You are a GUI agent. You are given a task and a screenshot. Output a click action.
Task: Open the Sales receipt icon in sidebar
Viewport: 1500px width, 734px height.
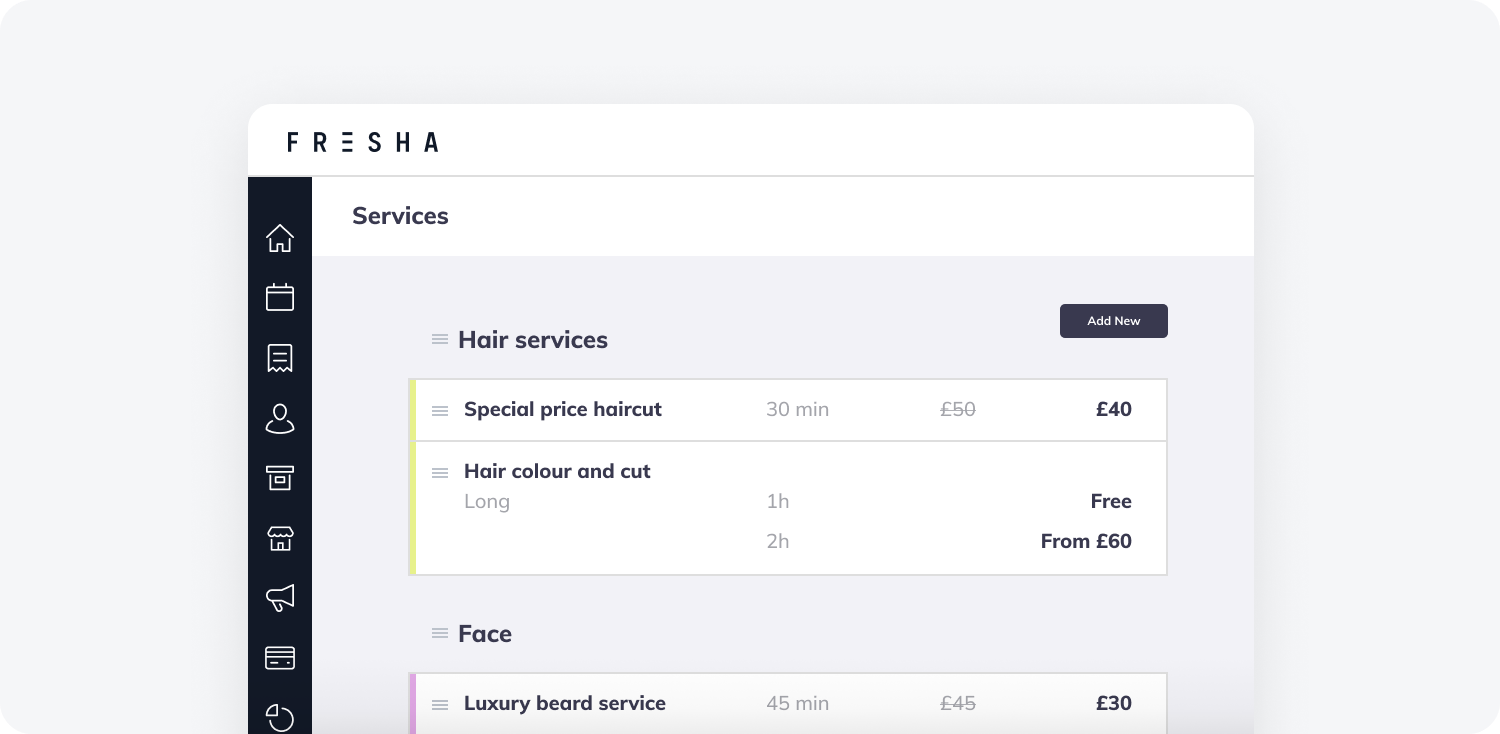pyautogui.click(x=280, y=358)
